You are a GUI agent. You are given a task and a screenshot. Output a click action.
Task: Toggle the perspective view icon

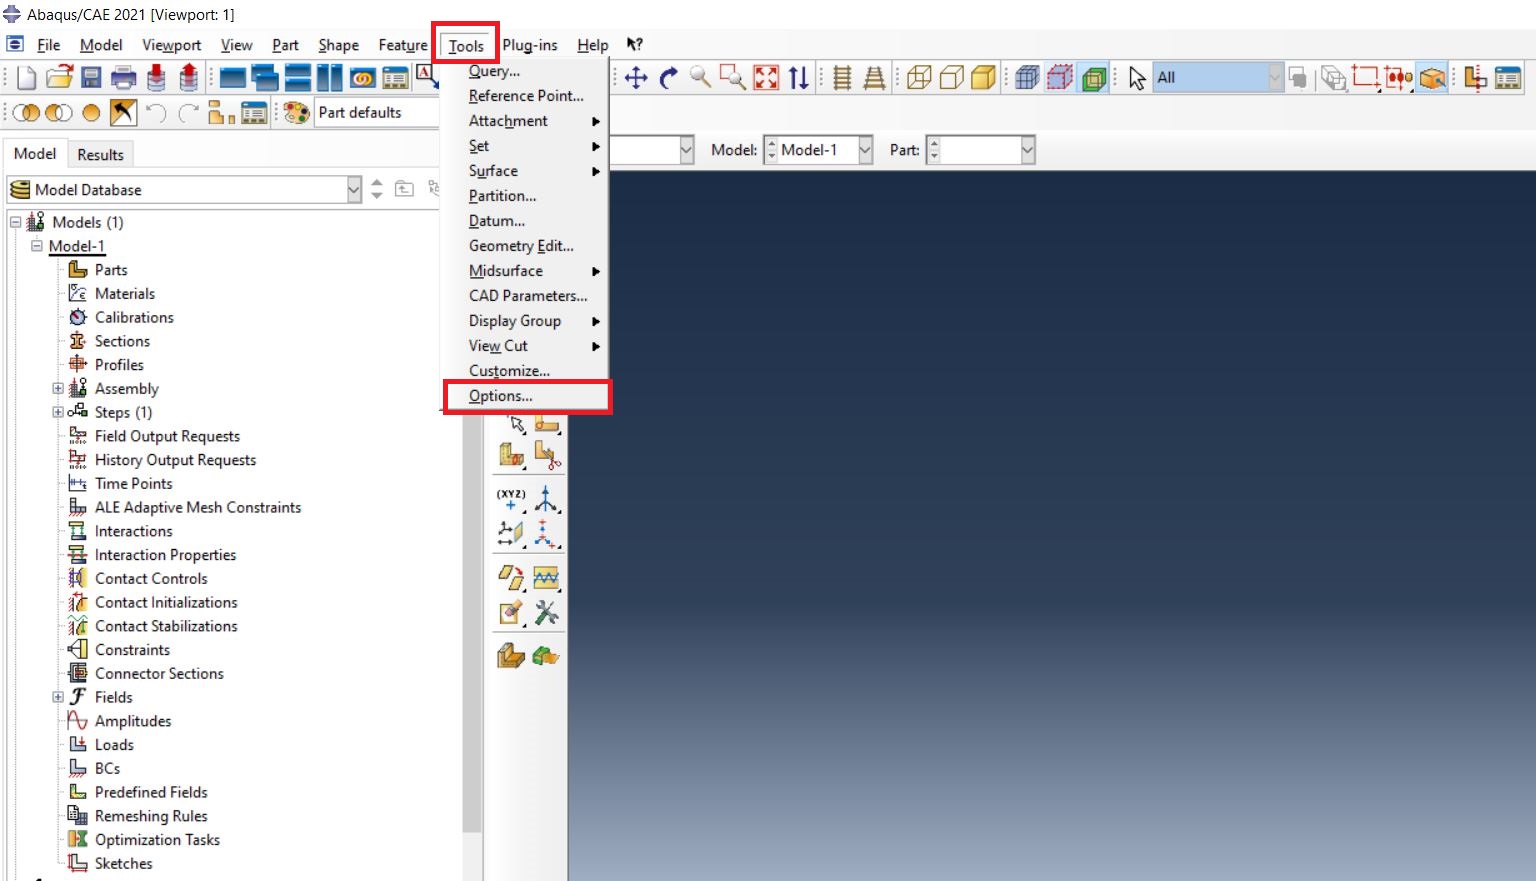pyautogui.click(x=874, y=78)
